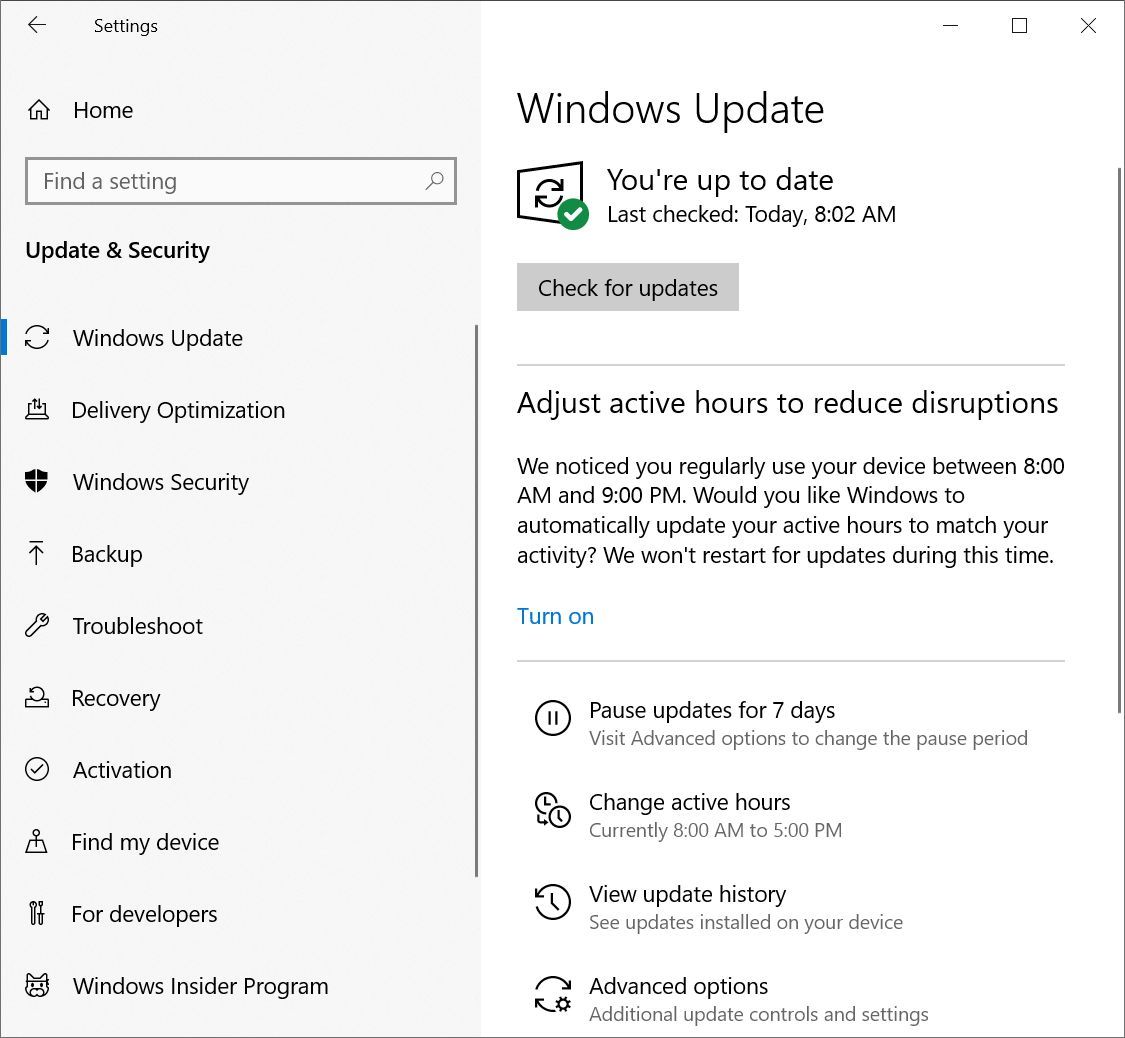This screenshot has height=1038, width=1125.
Task: Select the Backup settings icon
Action: (x=37, y=554)
